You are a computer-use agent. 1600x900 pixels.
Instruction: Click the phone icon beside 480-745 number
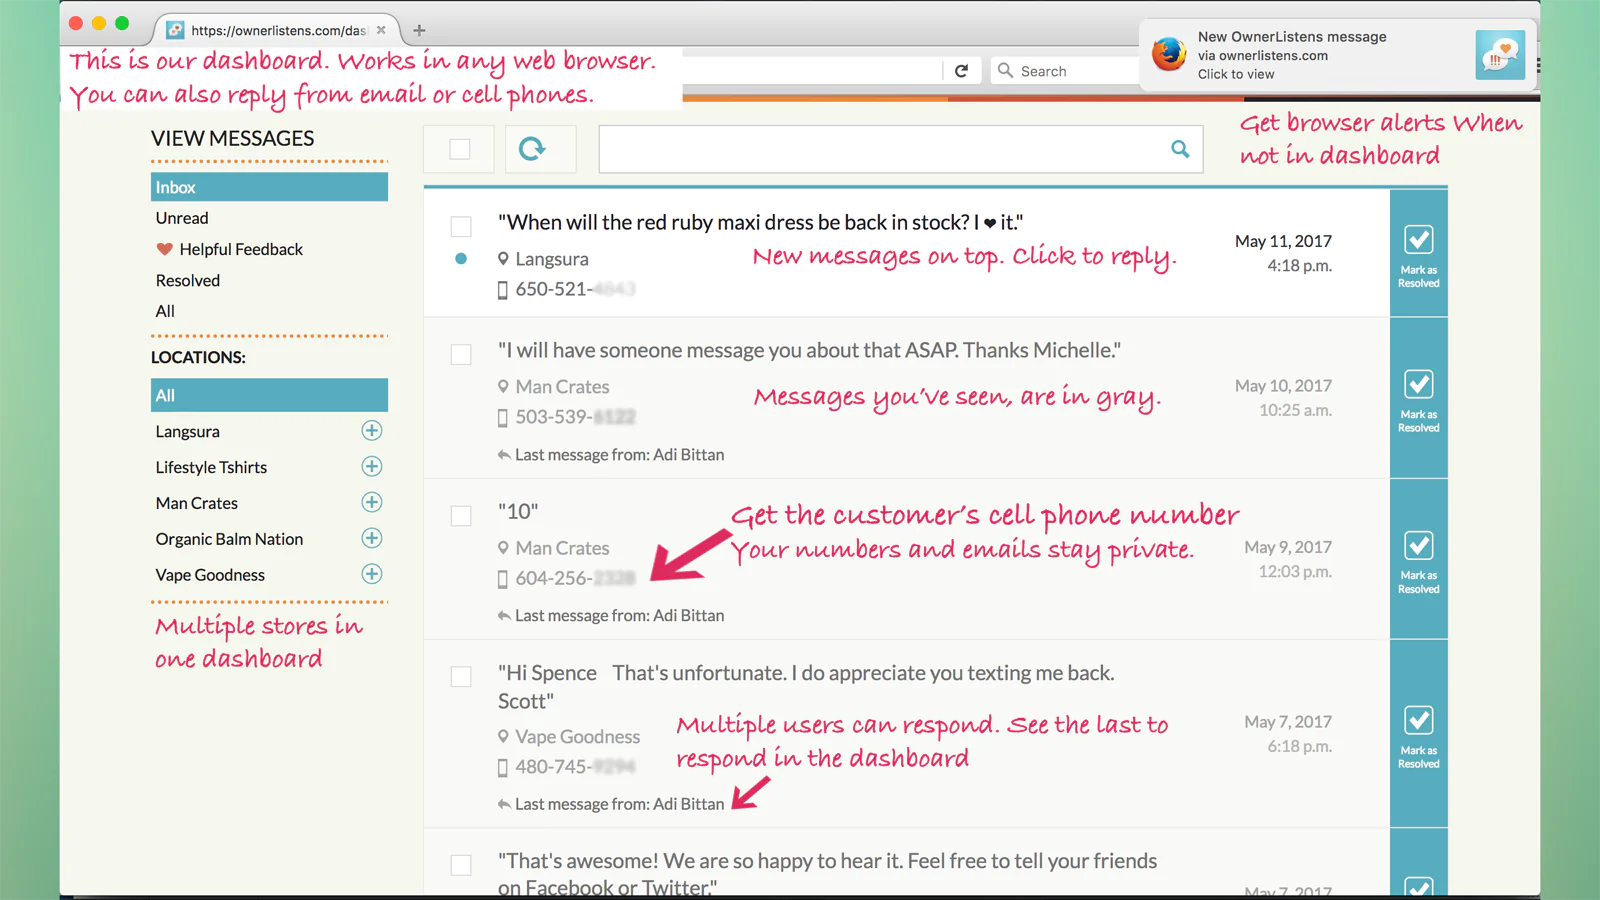pyautogui.click(x=503, y=768)
